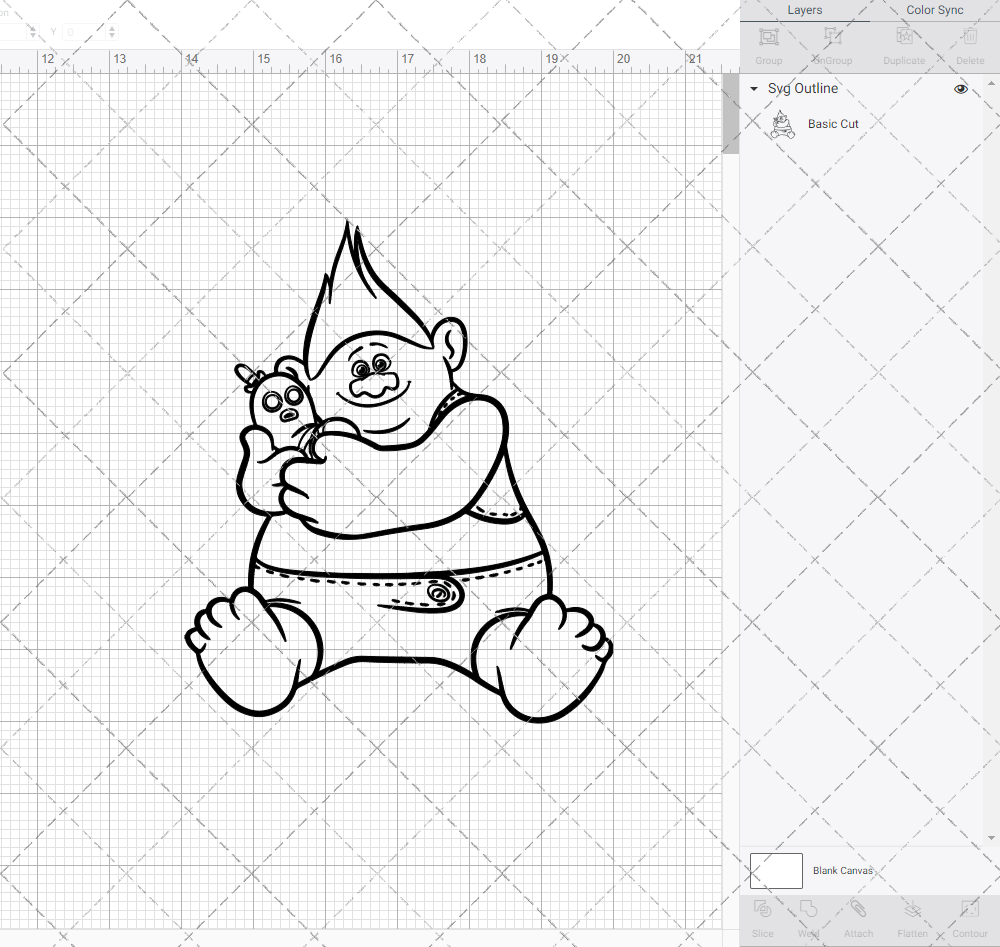Select the Basic Cut layer label
This screenshot has height=947, width=1000.
[x=833, y=124]
